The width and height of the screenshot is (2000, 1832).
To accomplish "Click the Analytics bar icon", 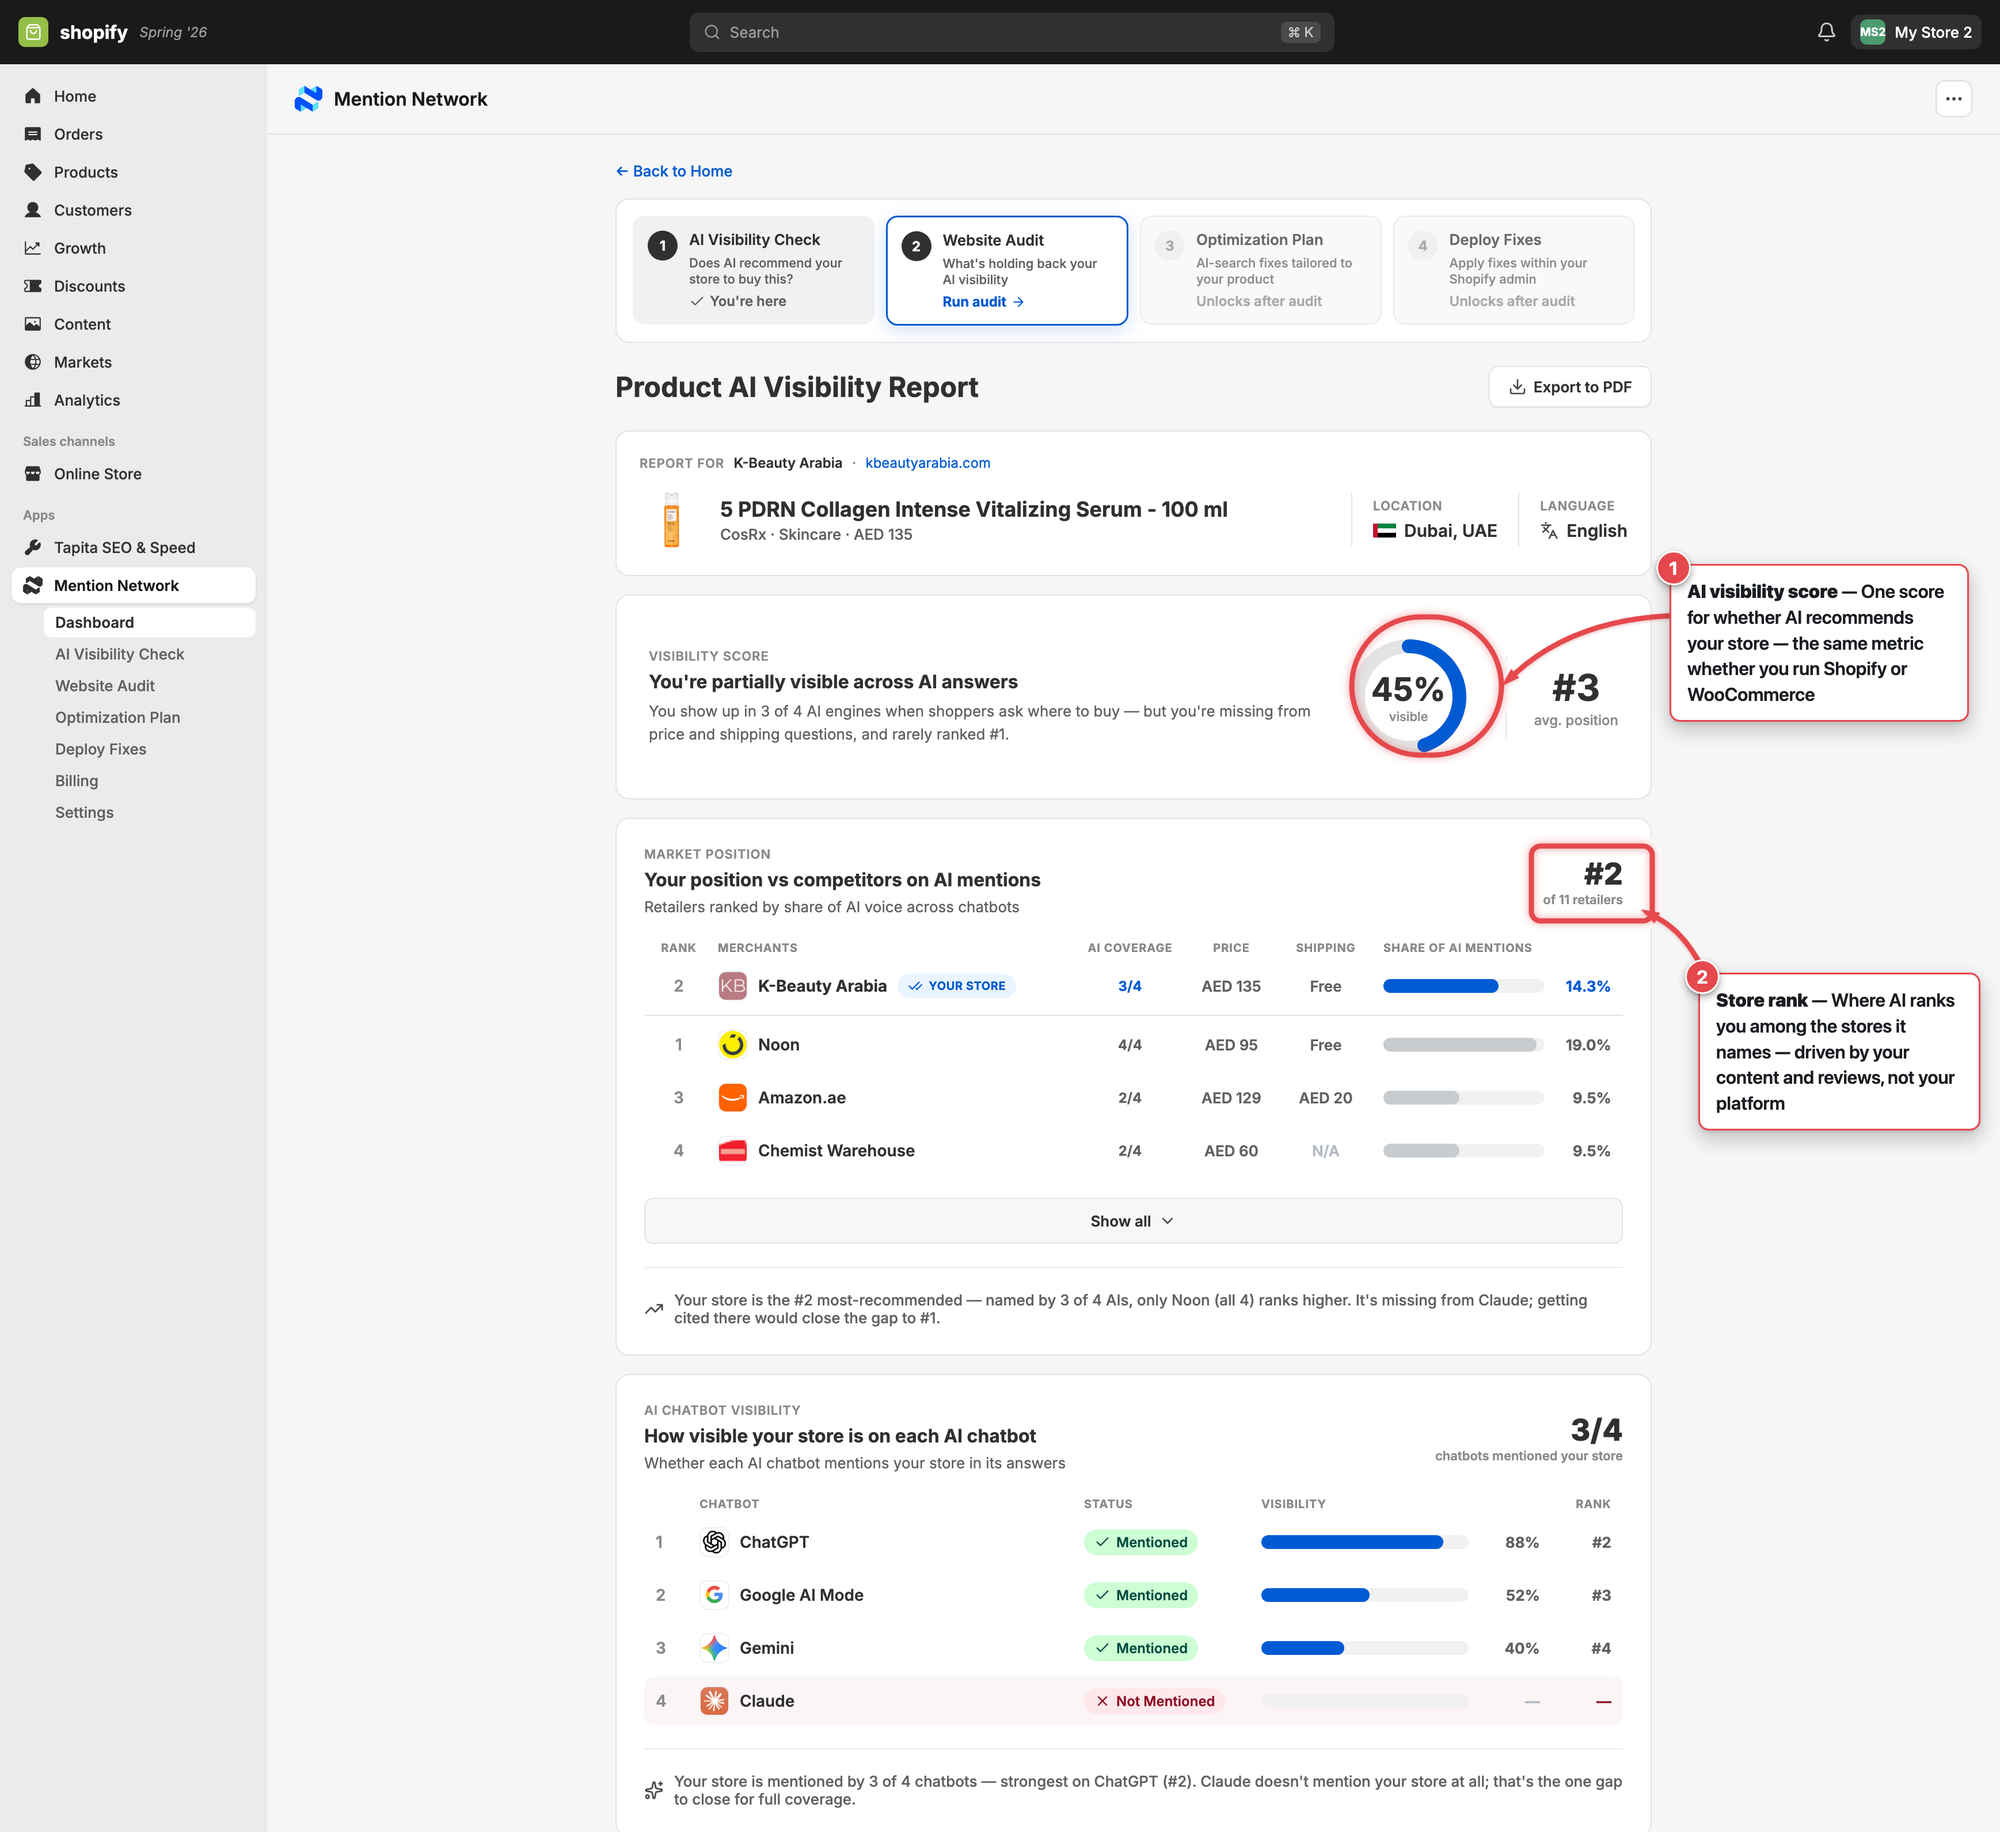I will tap(33, 400).
